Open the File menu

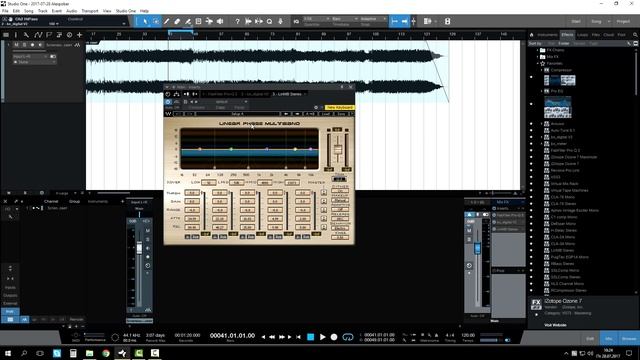point(5,11)
